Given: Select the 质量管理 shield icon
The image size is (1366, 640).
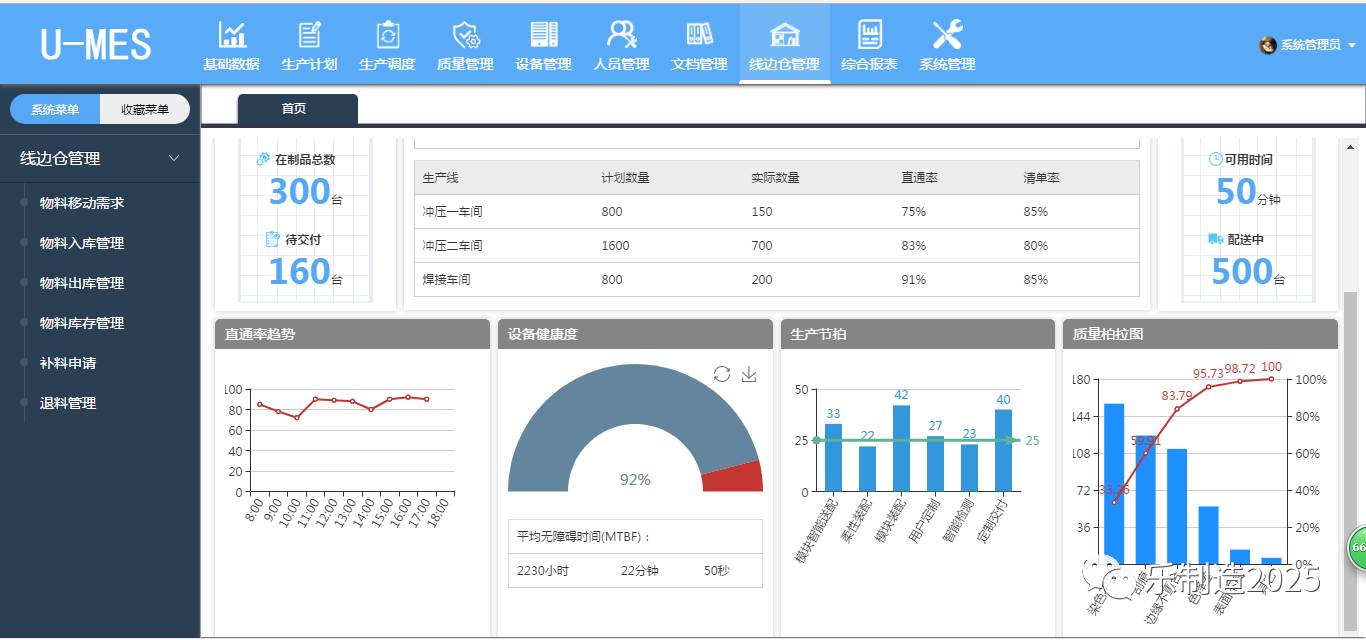Looking at the screenshot, I should [465, 36].
